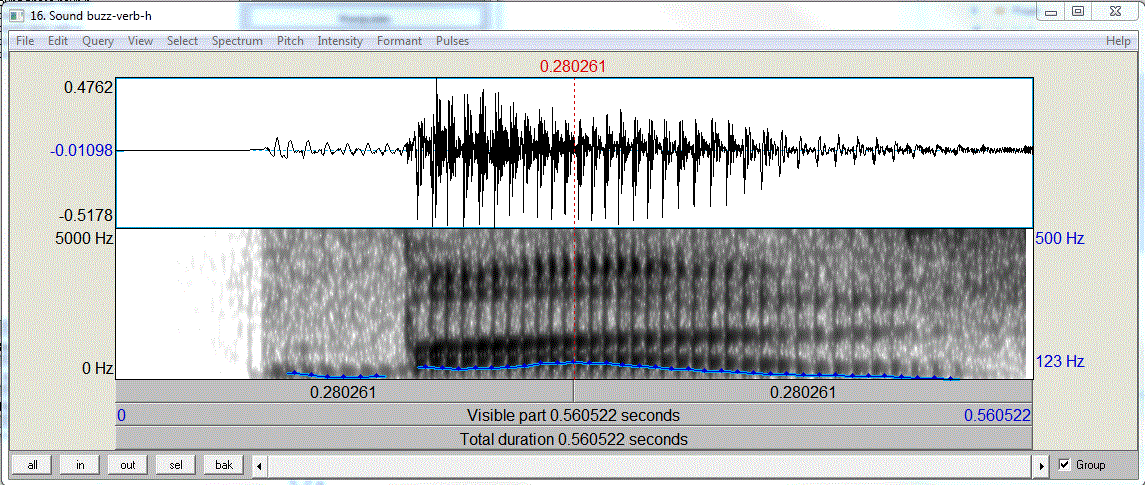The image size is (1145, 485).
Task: Open the Pitch menu
Action: coord(290,41)
